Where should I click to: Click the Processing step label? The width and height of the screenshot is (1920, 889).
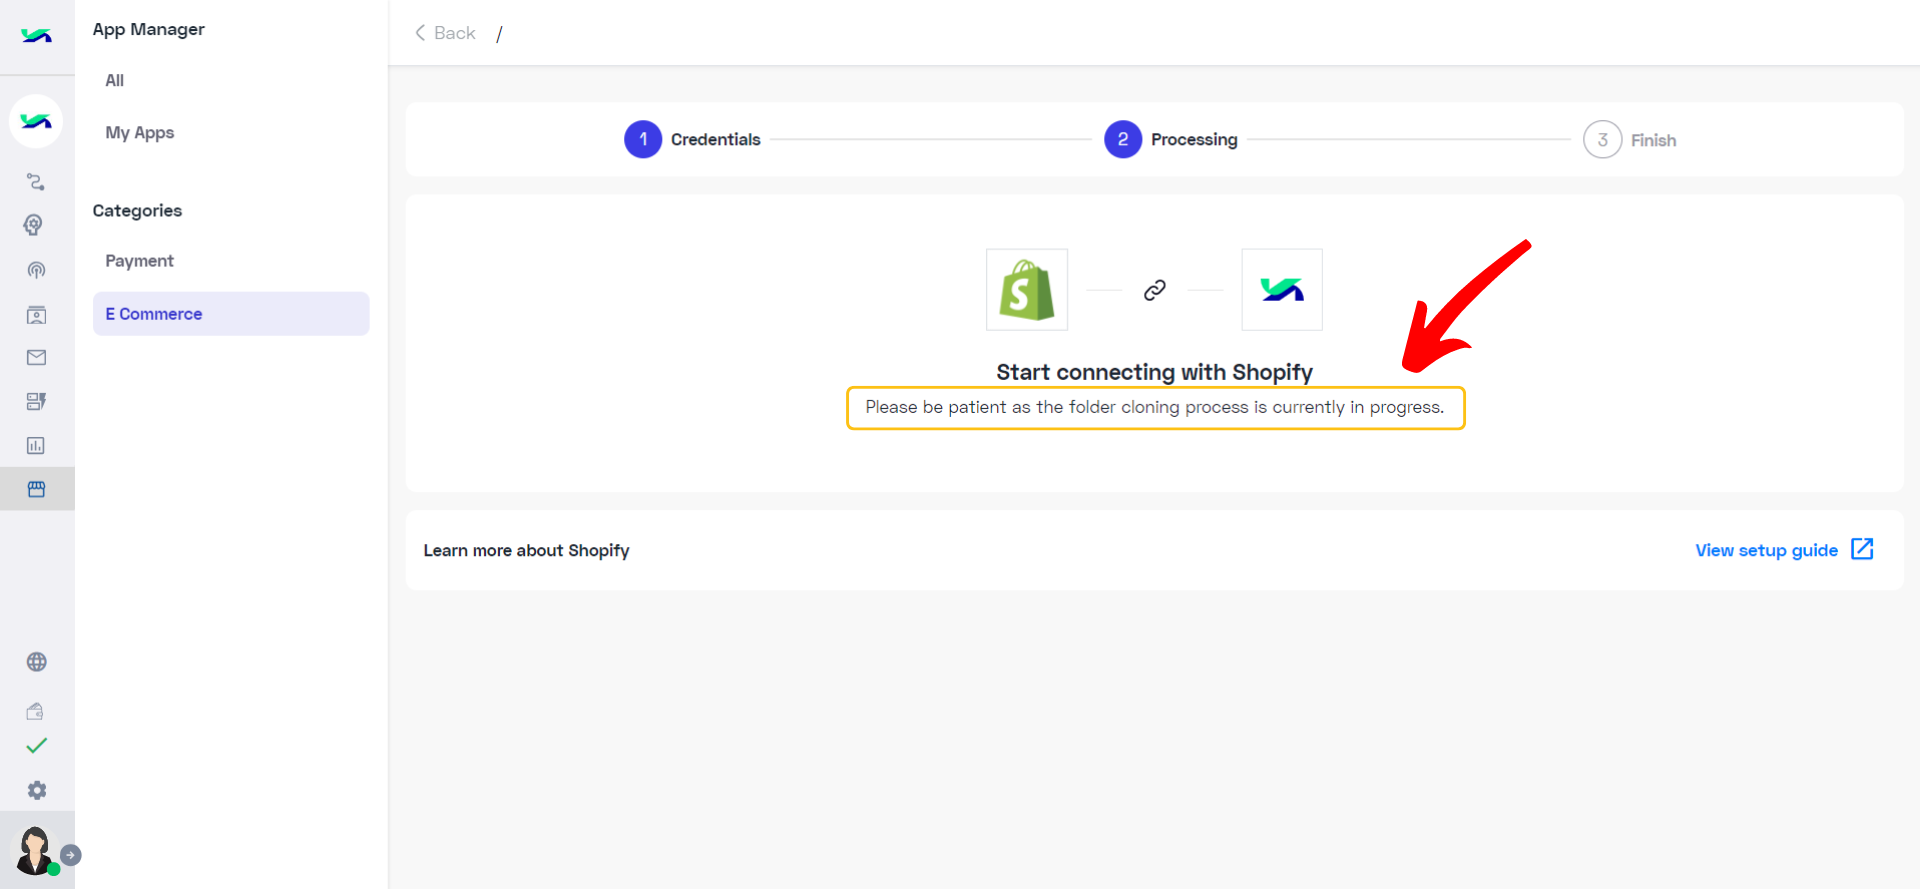click(x=1194, y=140)
